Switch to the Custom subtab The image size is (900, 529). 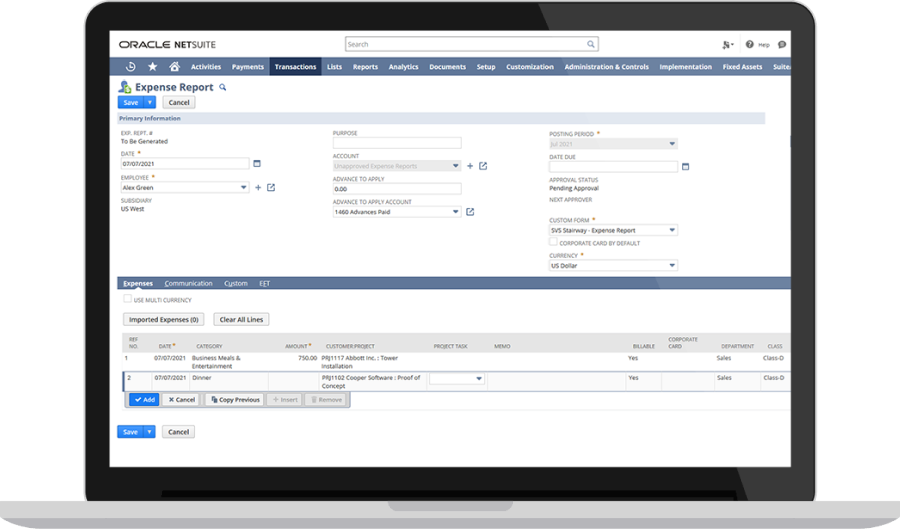tap(236, 283)
